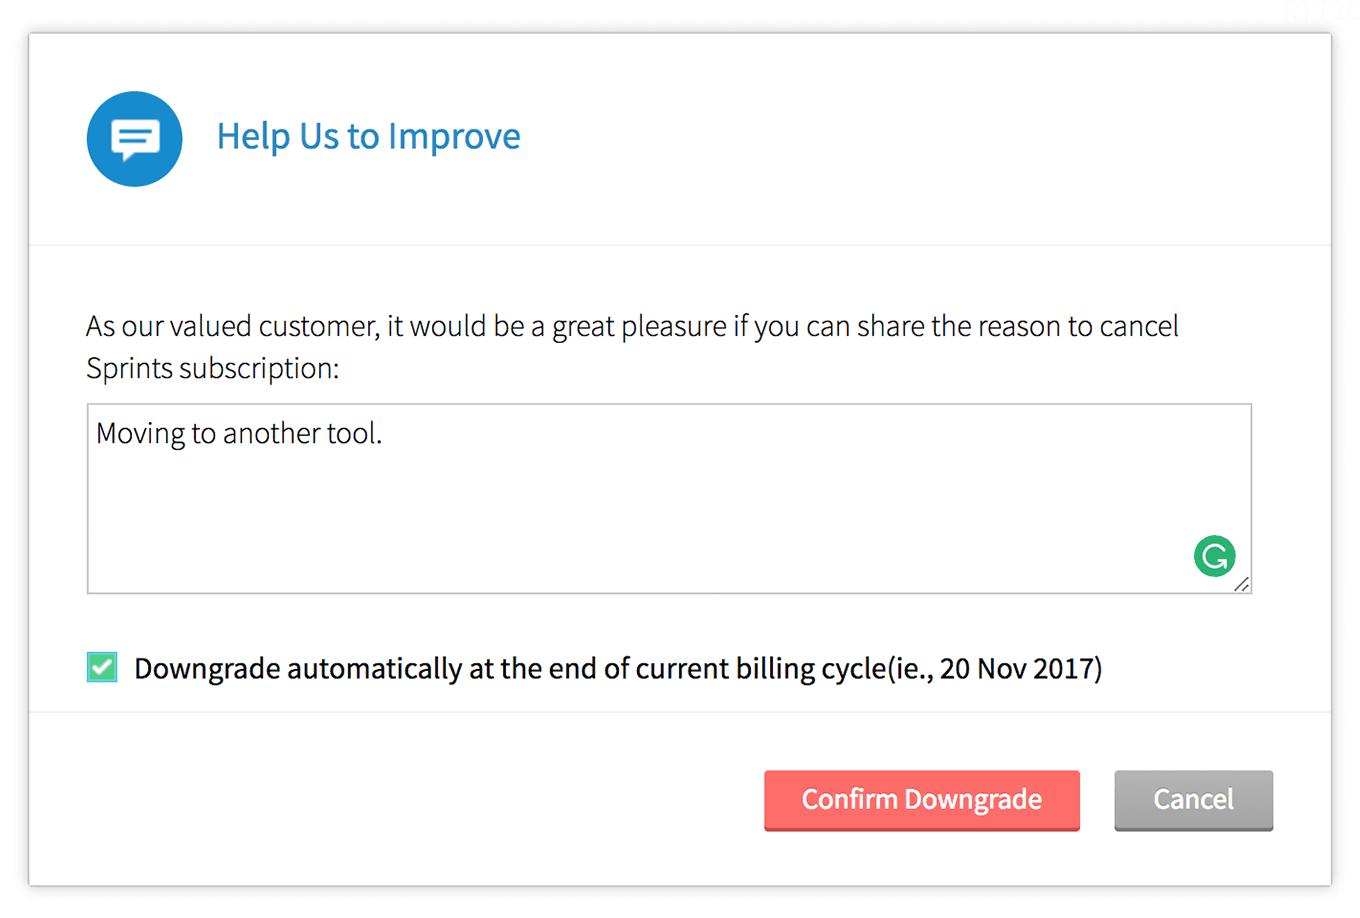Click the "Help Us to Improve" heading
The height and width of the screenshot is (918, 1360).
(x=368, y=136)
